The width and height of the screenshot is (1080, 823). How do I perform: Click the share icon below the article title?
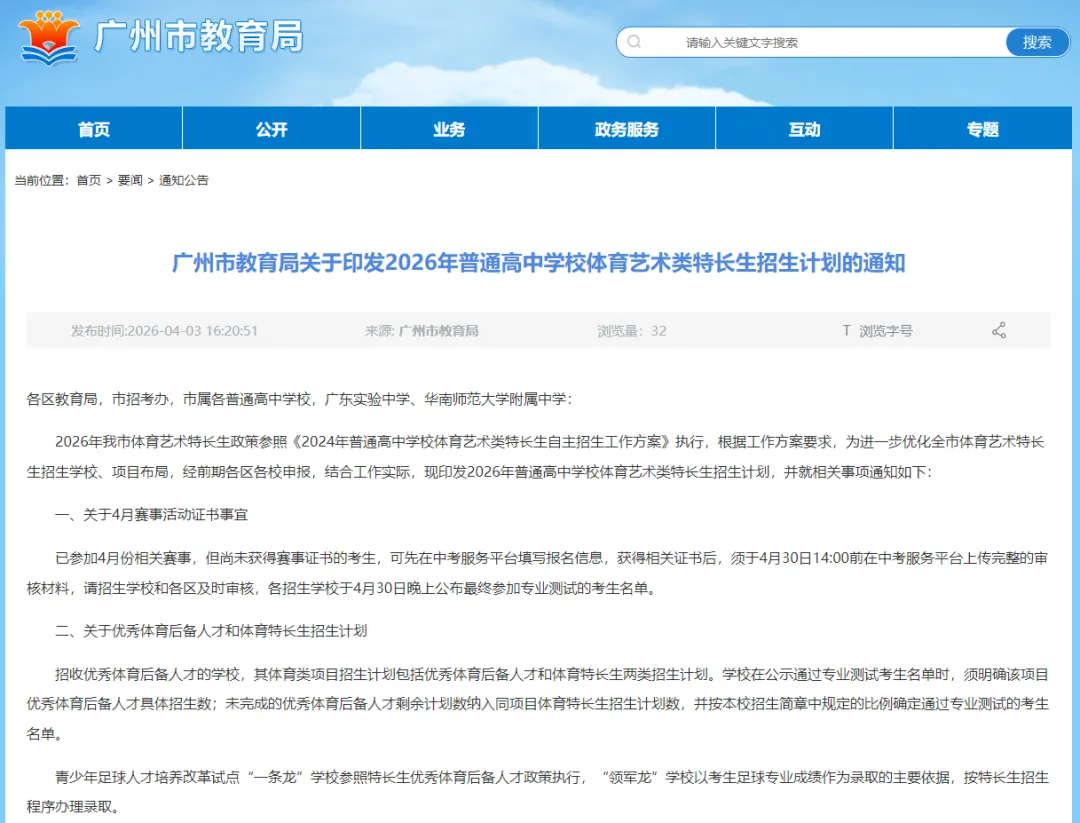point(997,330)
